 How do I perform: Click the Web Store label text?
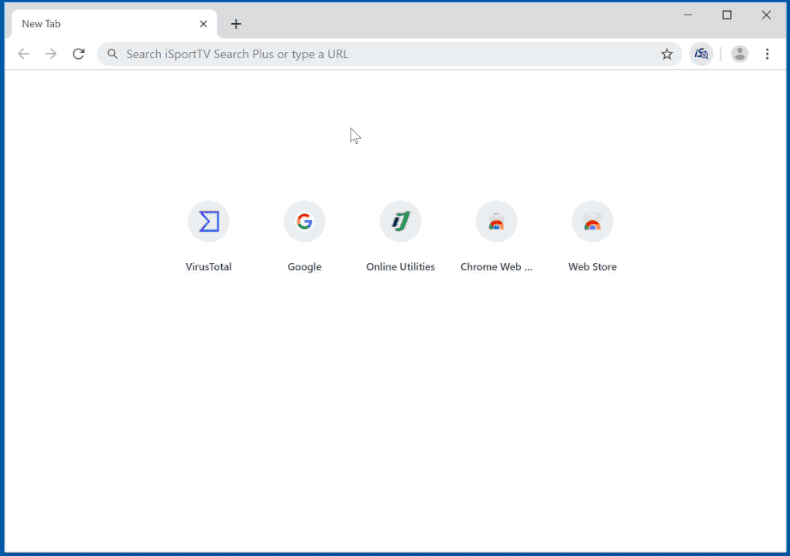point(592,267)
